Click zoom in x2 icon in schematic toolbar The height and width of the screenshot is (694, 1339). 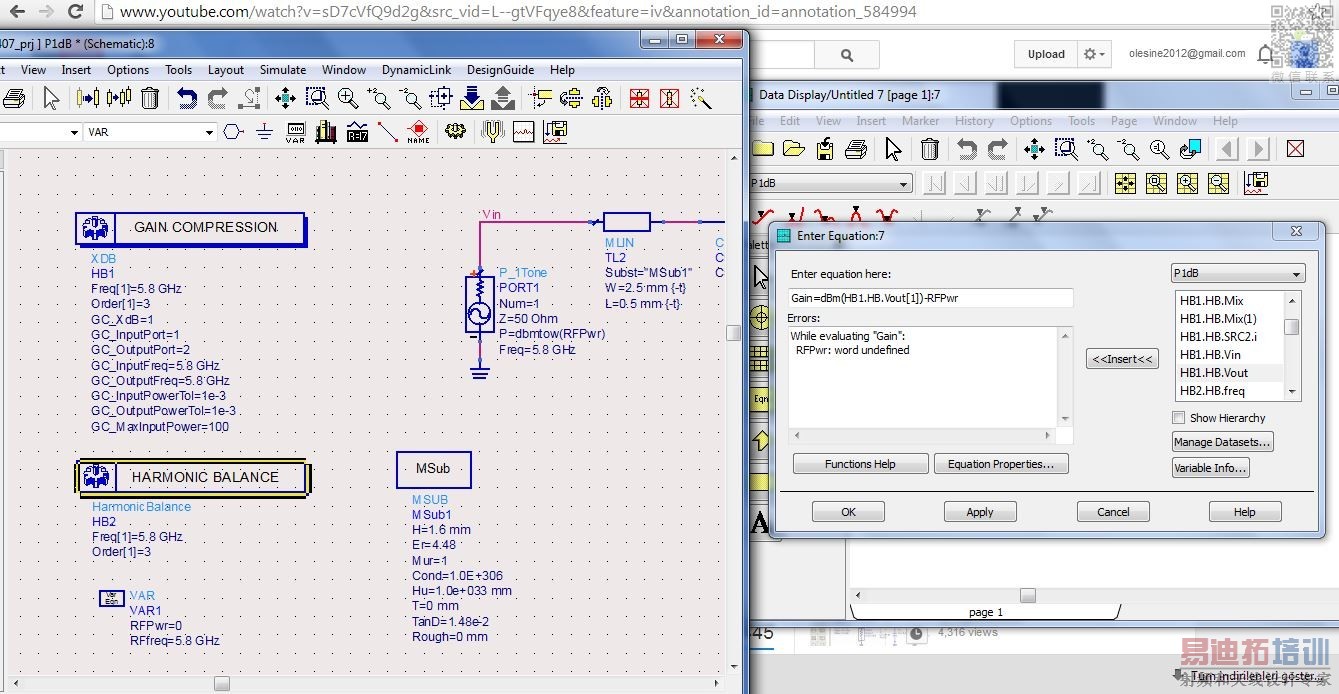click(379, 98)
